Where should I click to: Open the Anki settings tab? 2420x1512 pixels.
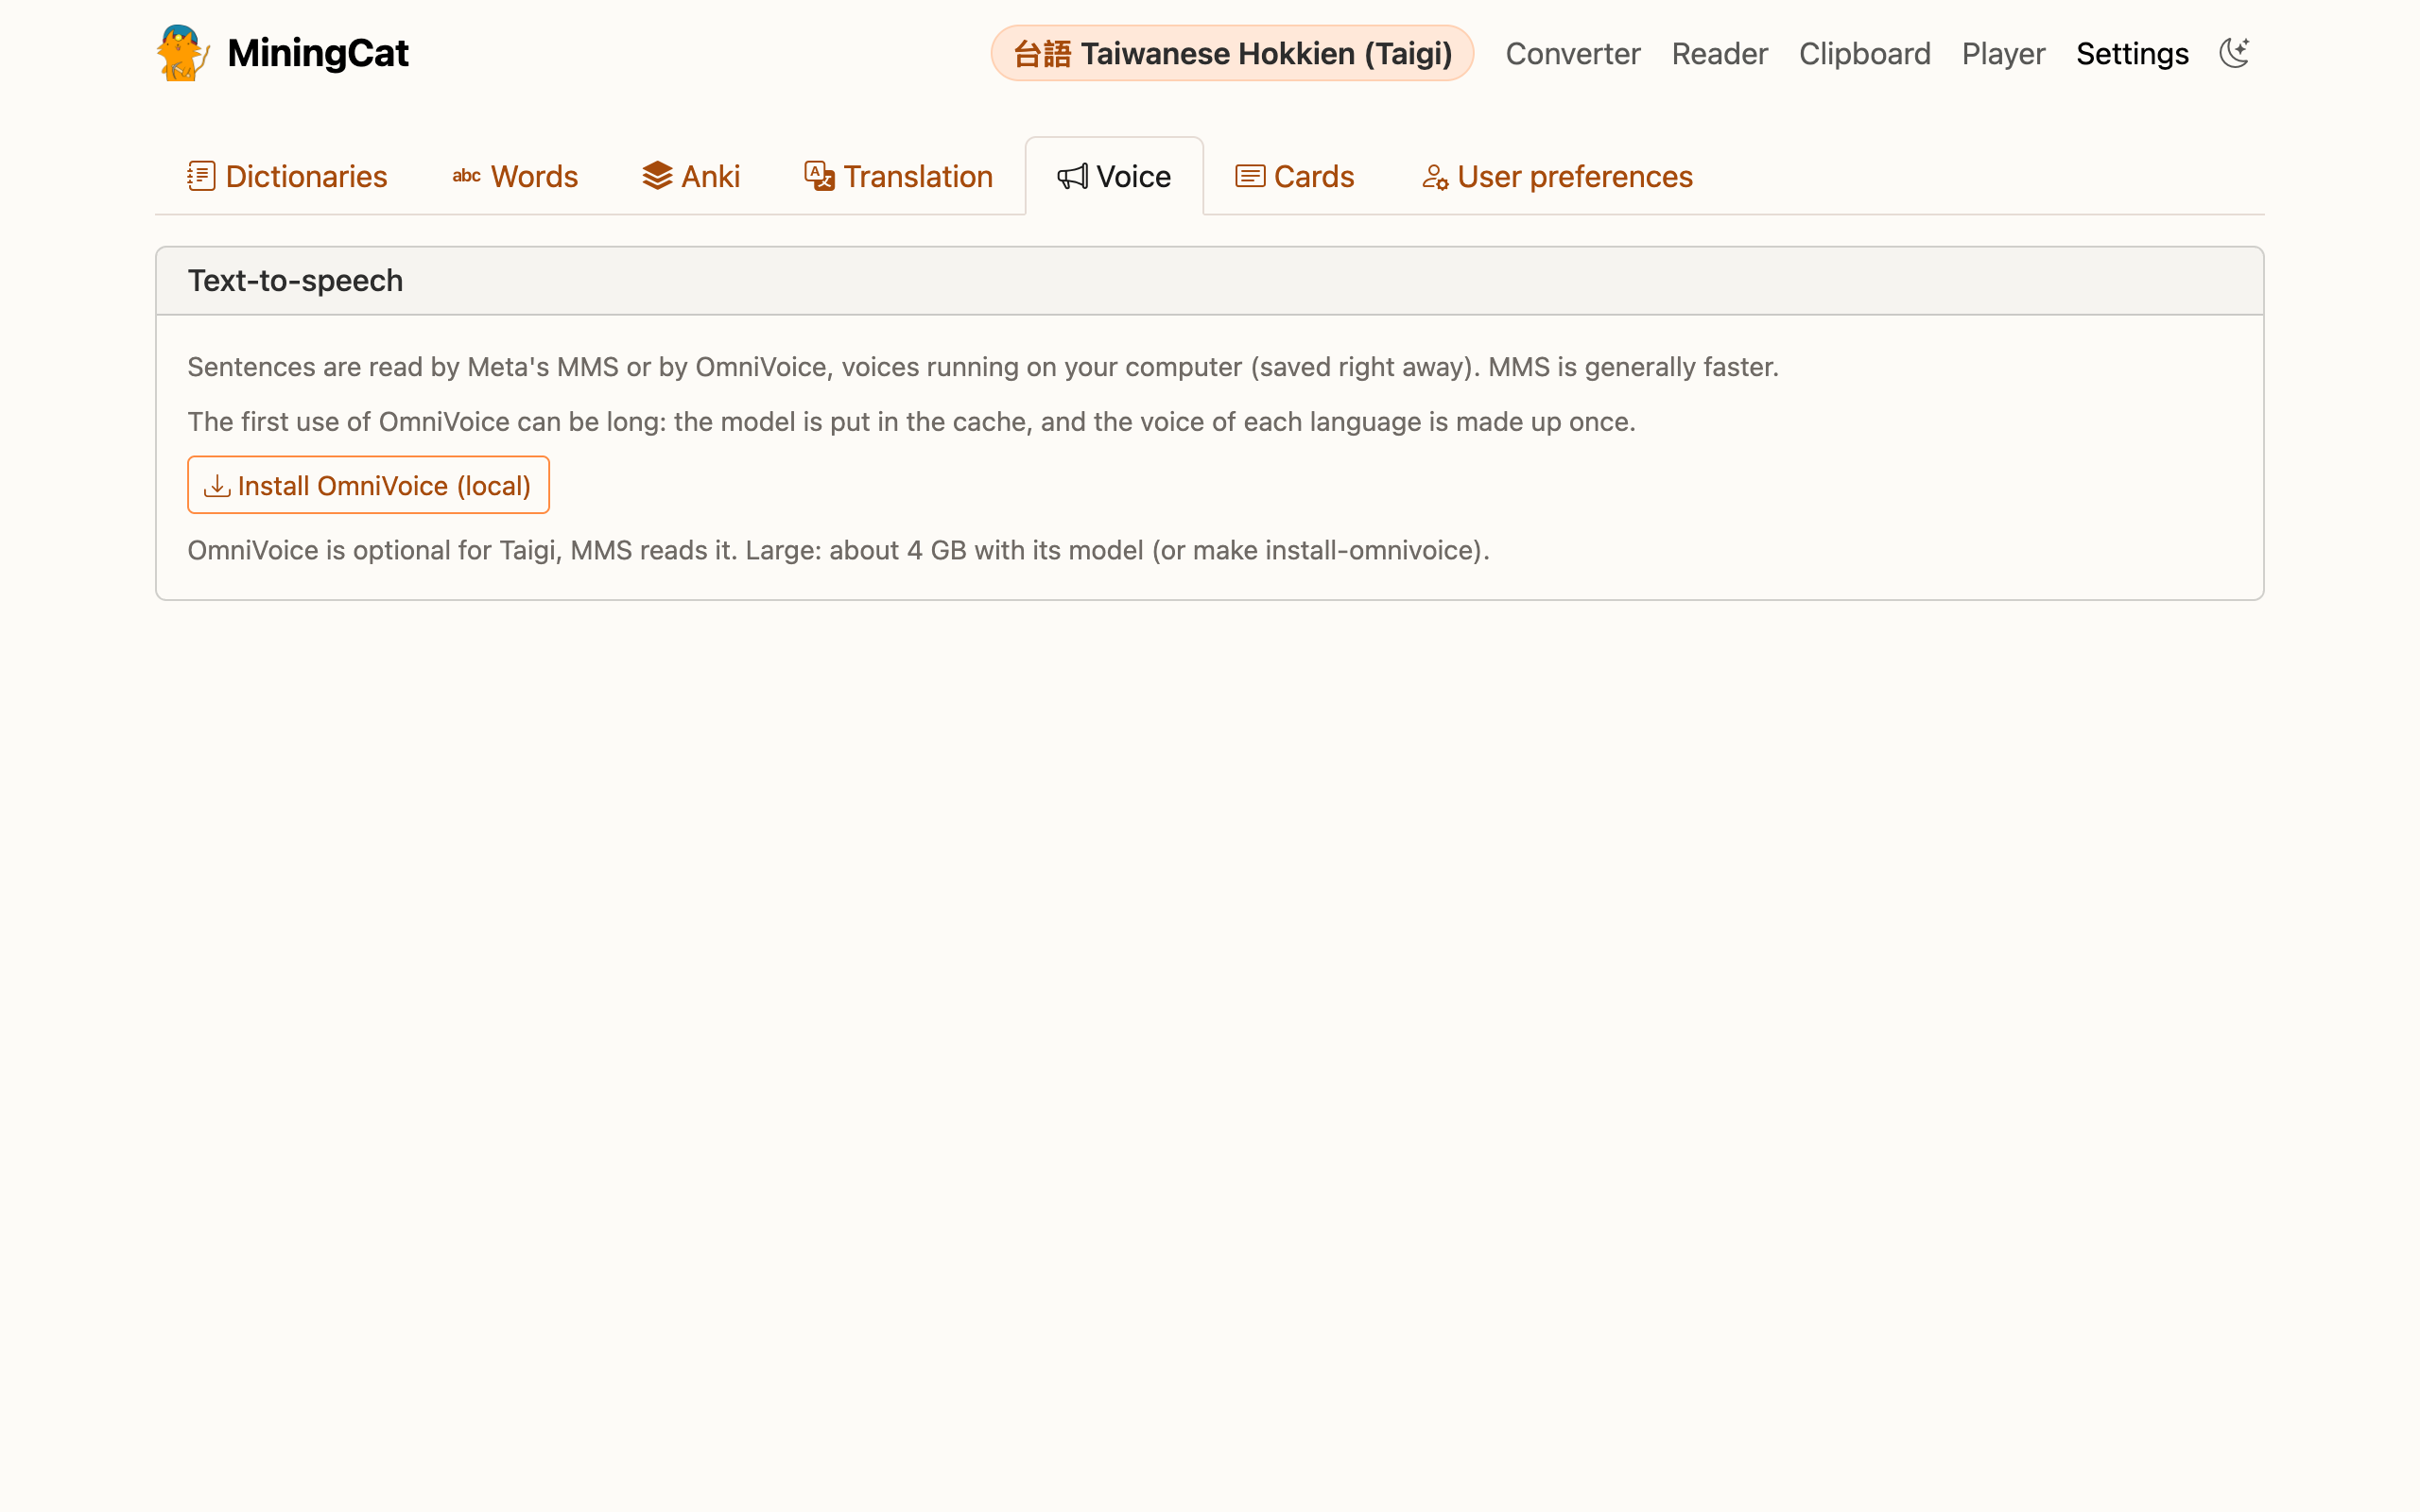pos(691,177)
